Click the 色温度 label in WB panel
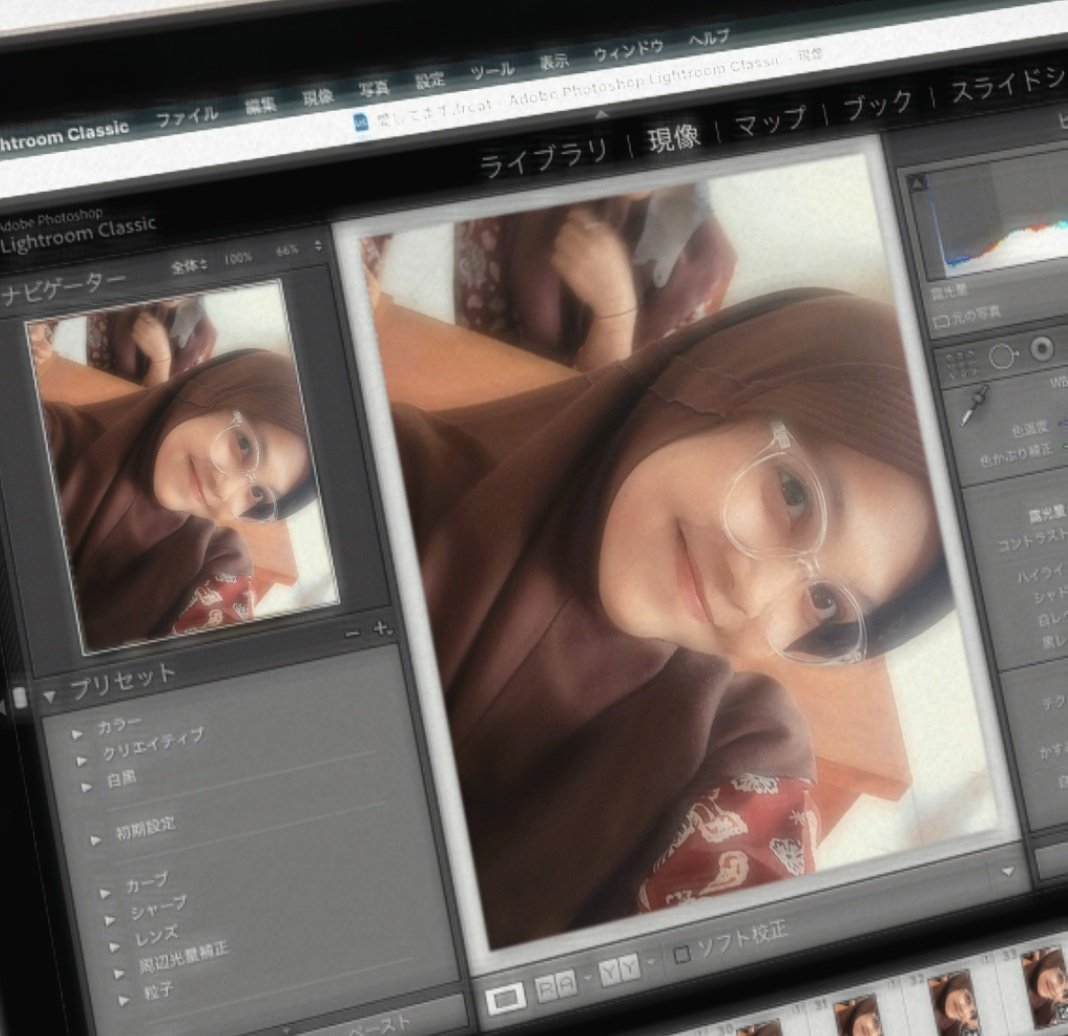 click(1029, 429)
